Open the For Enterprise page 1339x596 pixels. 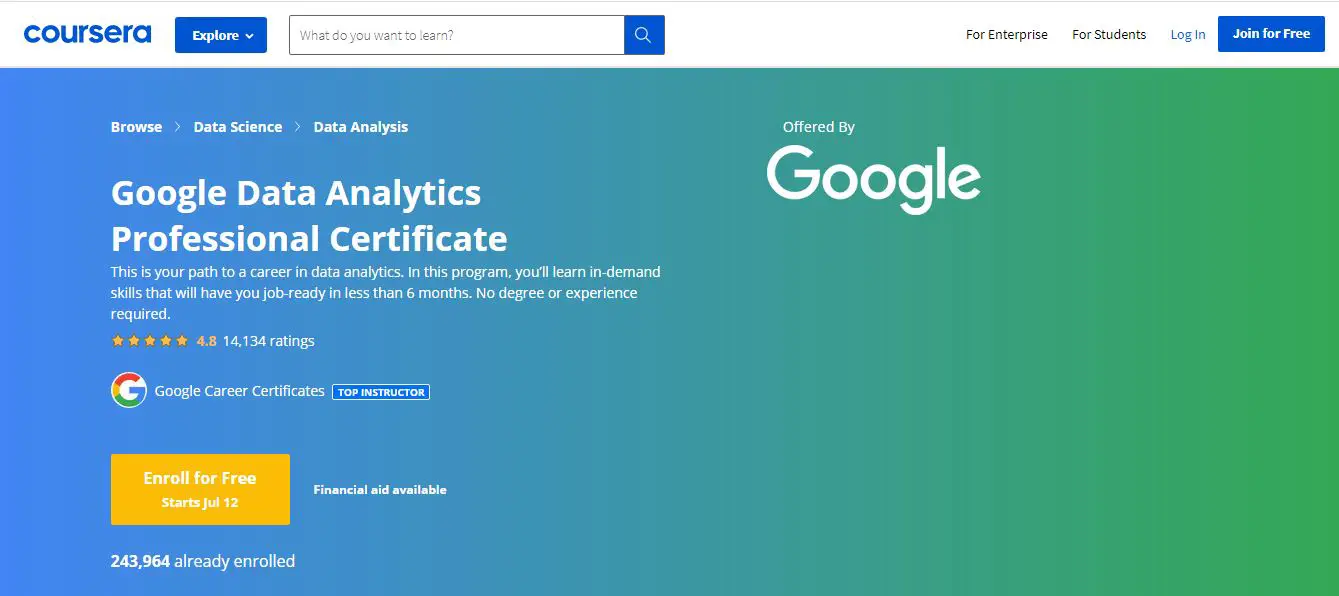(1006, 34)
